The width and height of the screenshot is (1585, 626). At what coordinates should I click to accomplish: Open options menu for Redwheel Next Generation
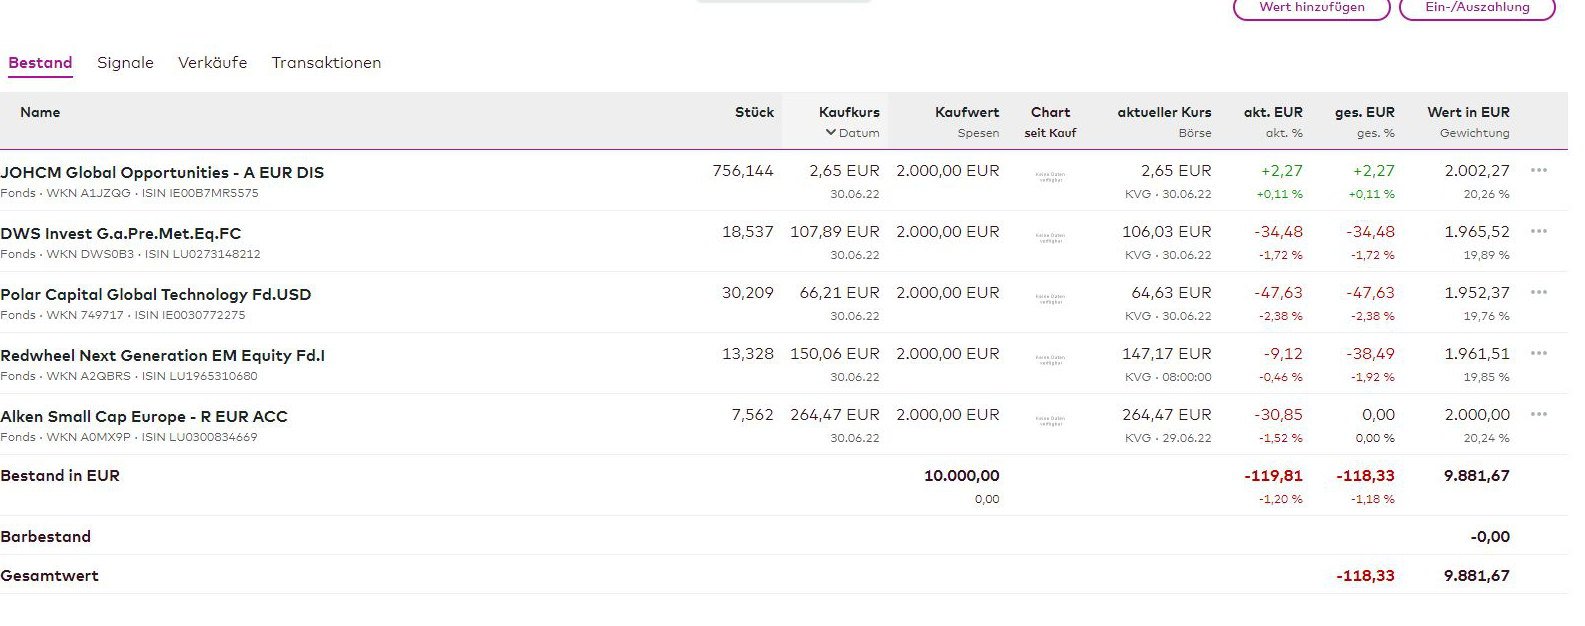[1538, 353]
